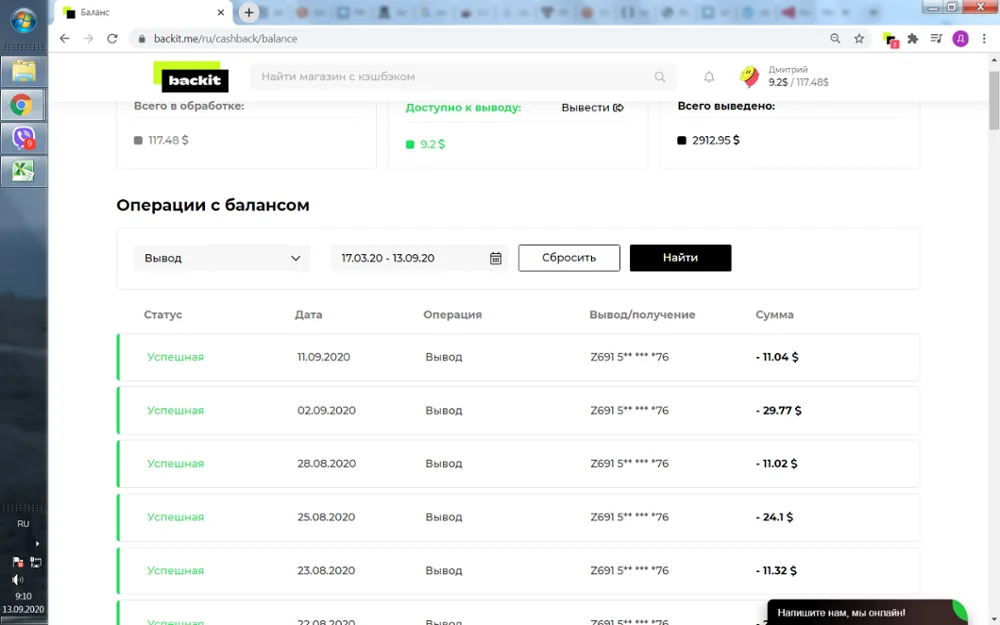Click the address bar URL backit.me
The image size is (1000, 625).
click(225, 38)
